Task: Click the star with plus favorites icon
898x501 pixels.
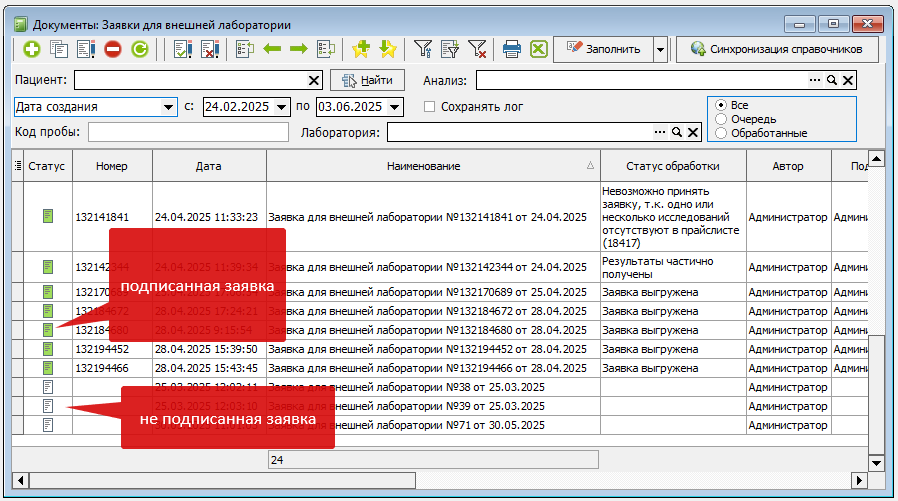Action: 361,48
